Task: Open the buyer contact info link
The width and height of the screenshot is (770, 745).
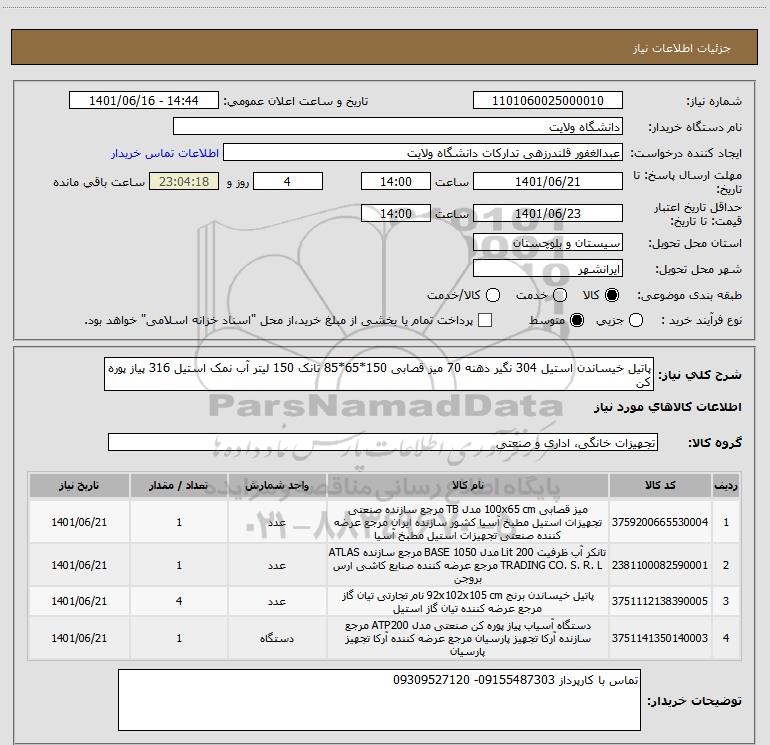Action: pyautogui.click(x=165, y=153)
